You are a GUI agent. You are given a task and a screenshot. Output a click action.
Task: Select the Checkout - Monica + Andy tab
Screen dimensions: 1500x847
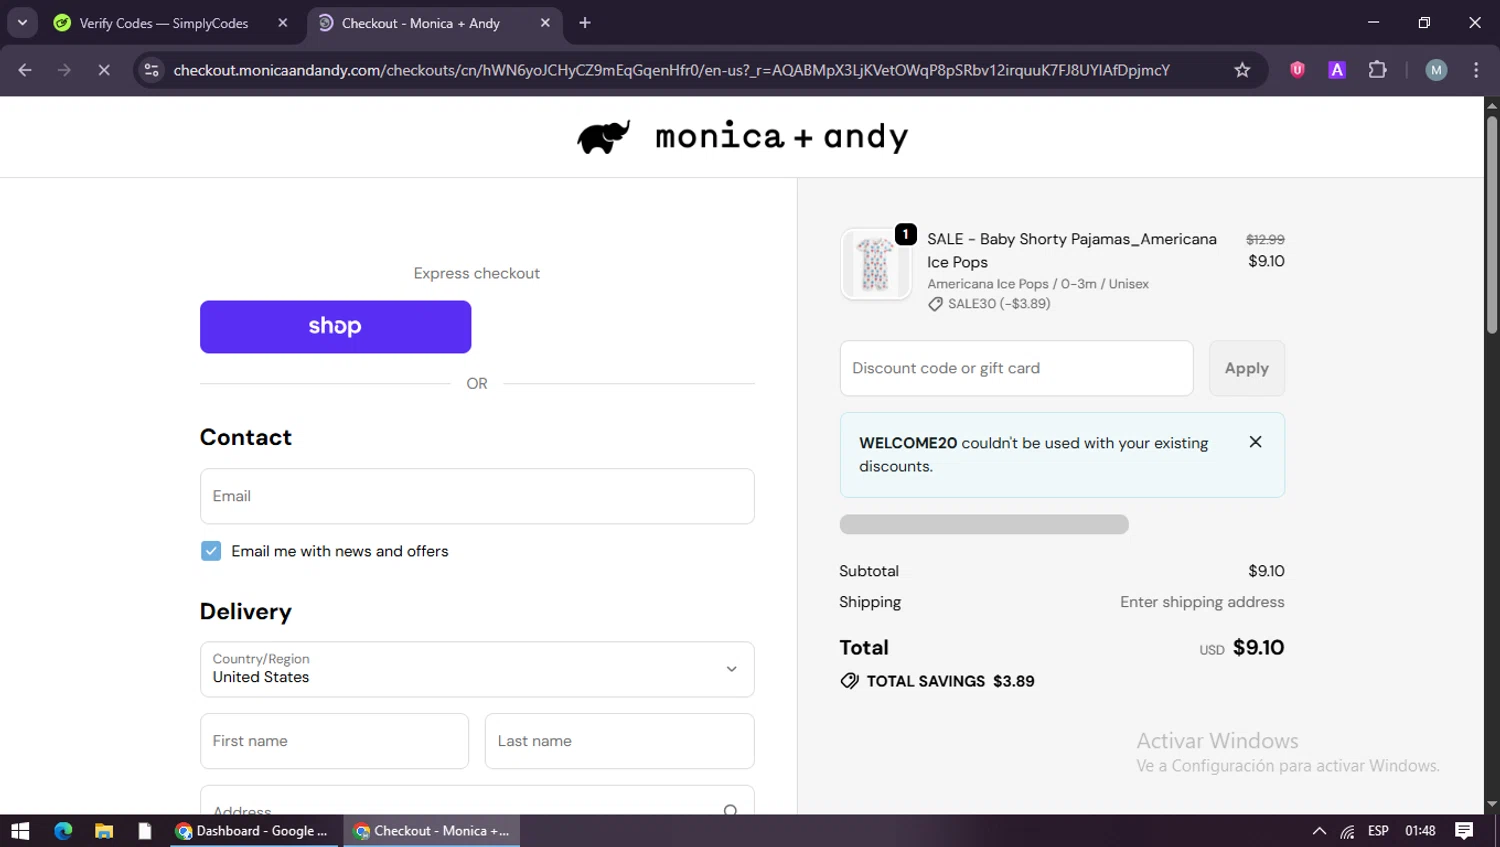tap(420, 23)
